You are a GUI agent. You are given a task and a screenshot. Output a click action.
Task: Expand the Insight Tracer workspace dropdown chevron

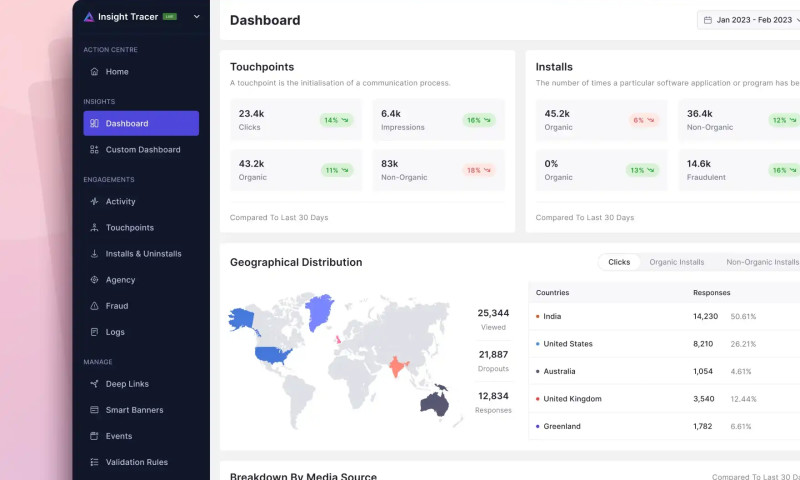[x=196, y=17]
